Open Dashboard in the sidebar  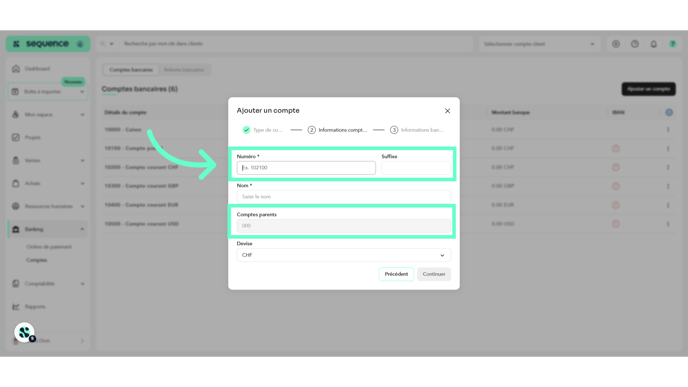(x=47, y=69)
